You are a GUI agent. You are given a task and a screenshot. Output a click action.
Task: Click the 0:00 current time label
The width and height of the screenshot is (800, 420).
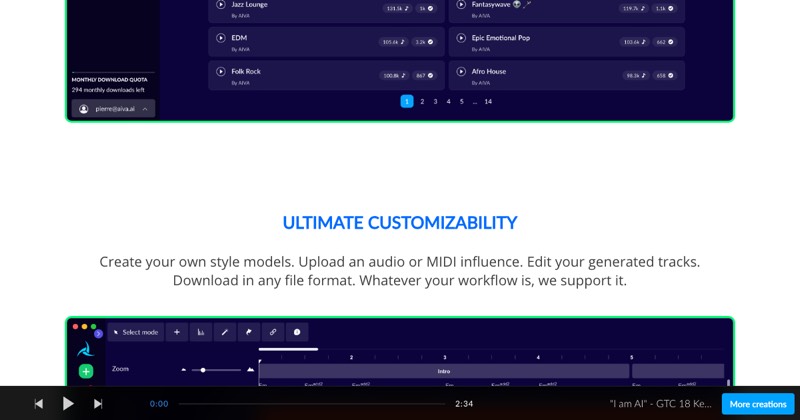[159, 404]
